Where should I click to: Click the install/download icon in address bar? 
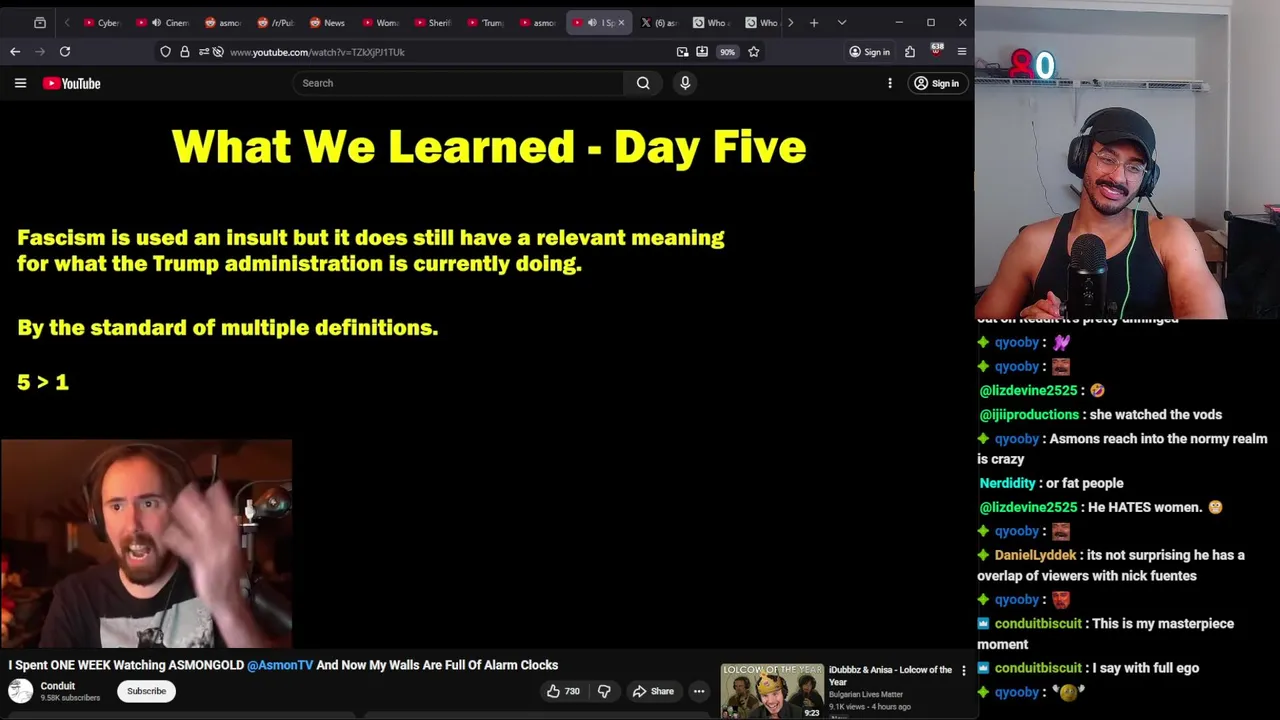(x=702, y=52)
